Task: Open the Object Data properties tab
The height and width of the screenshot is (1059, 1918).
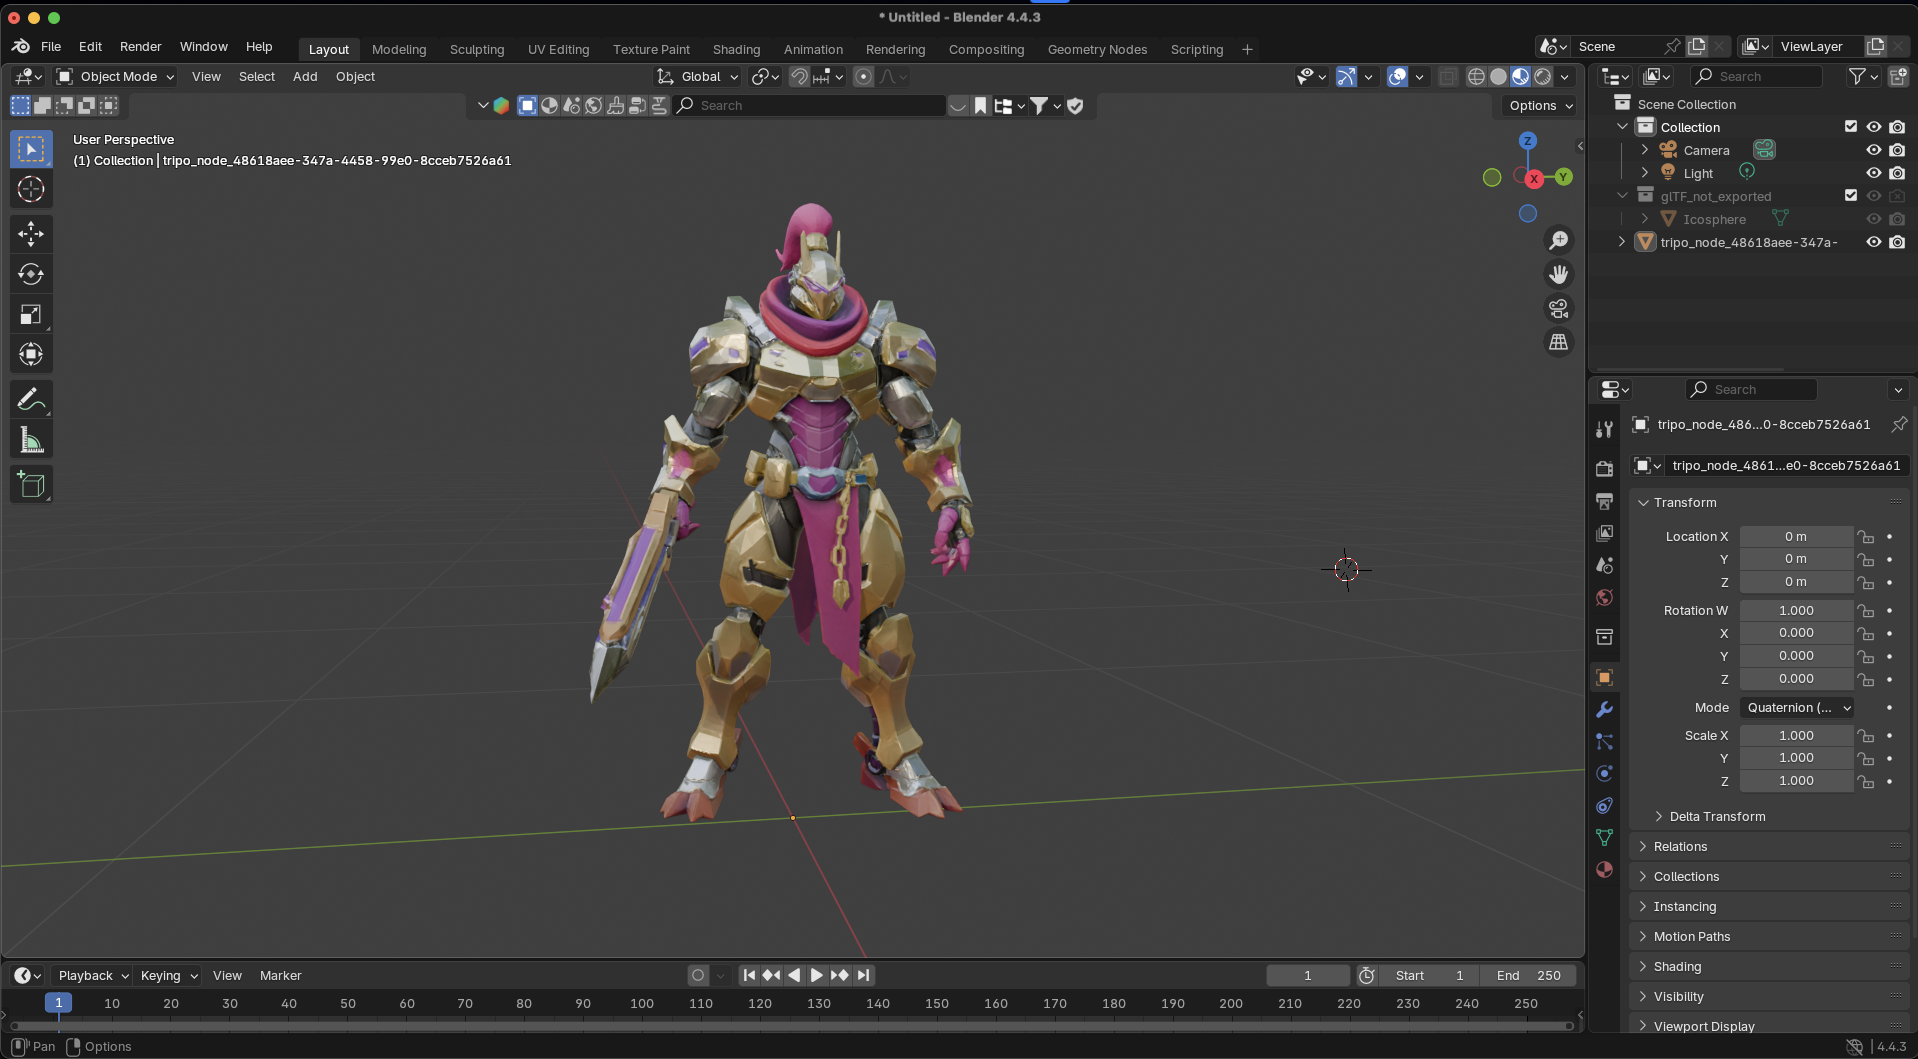Action: [x=1604, y=837]
